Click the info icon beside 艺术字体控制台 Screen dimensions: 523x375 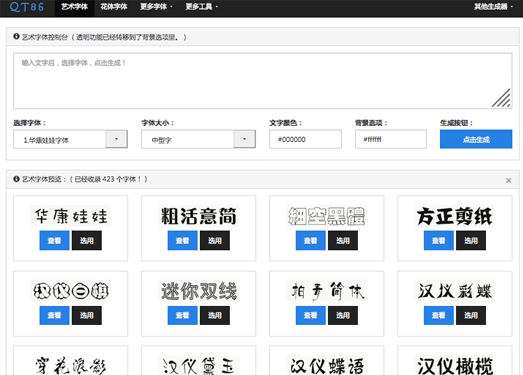16,36
